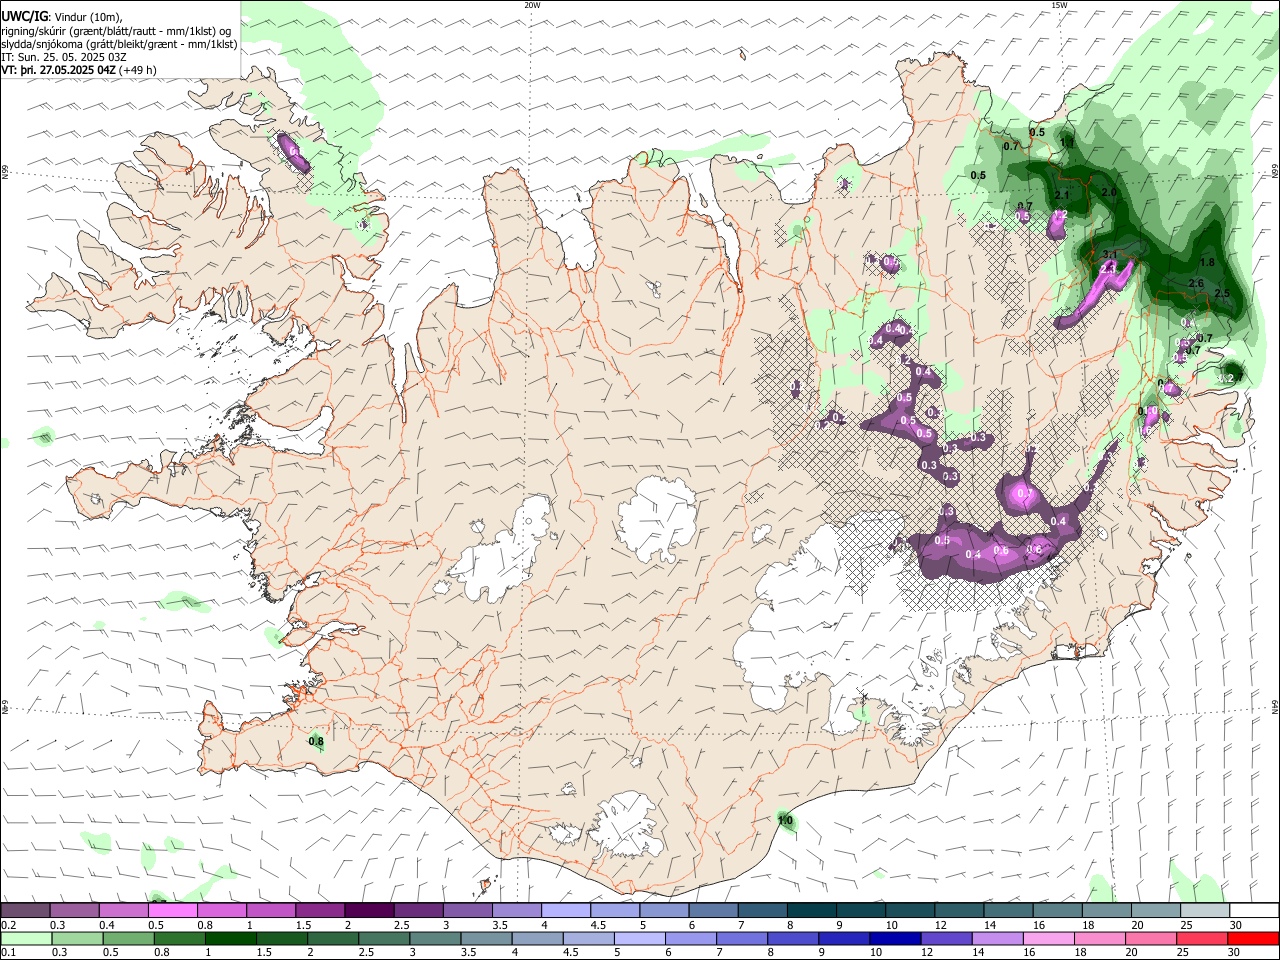The height and width of the screenshot is (960, 1280).
Task: Select the 'IT: Sun. 25. 05. 2025 03Z' line
Action: [x=64, y=57]
